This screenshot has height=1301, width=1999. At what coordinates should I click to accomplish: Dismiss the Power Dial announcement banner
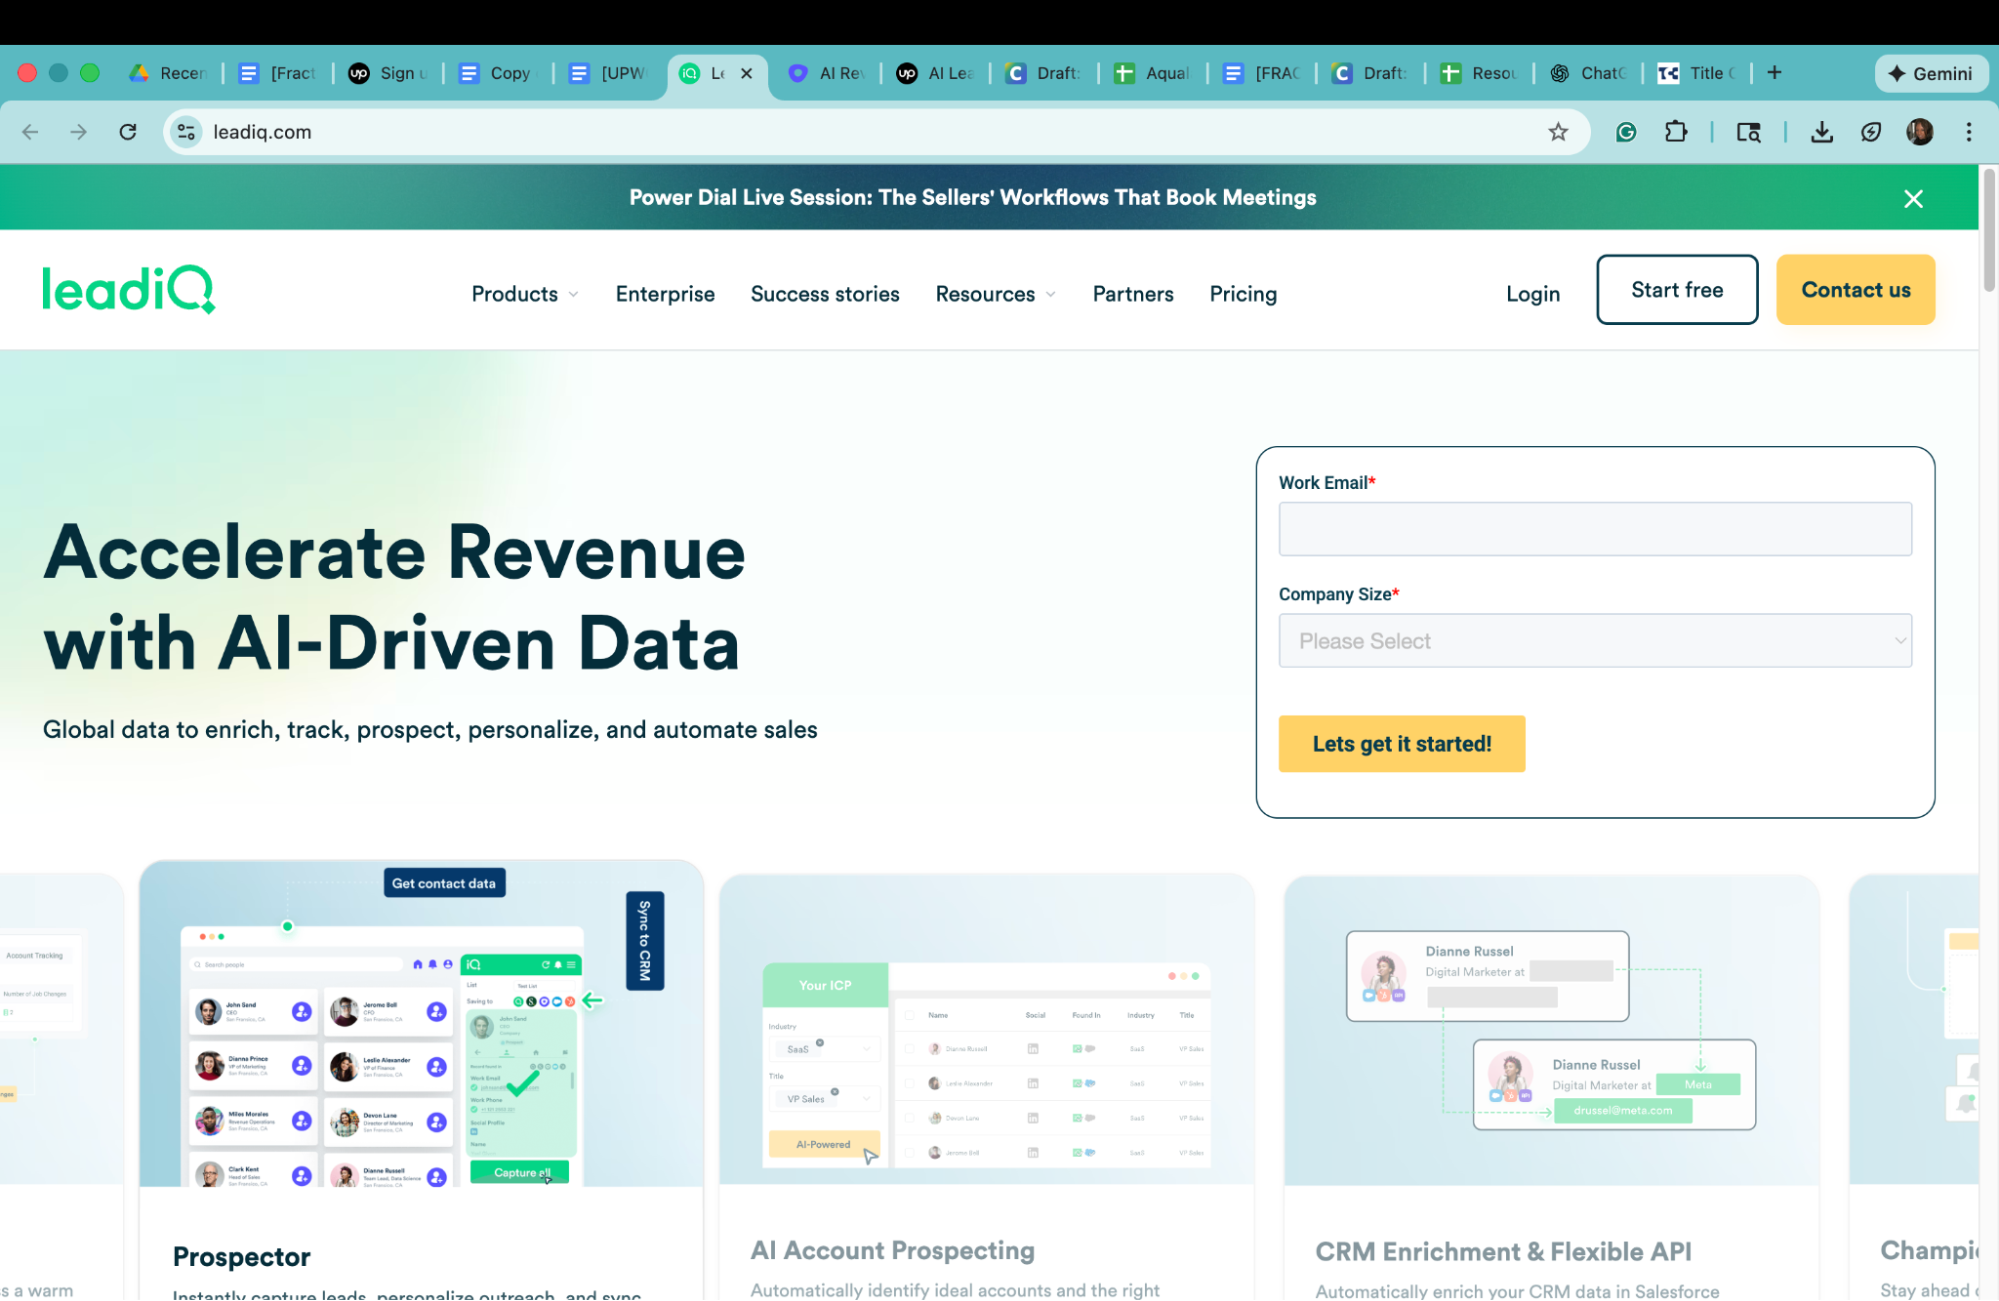click(1913, 198)
